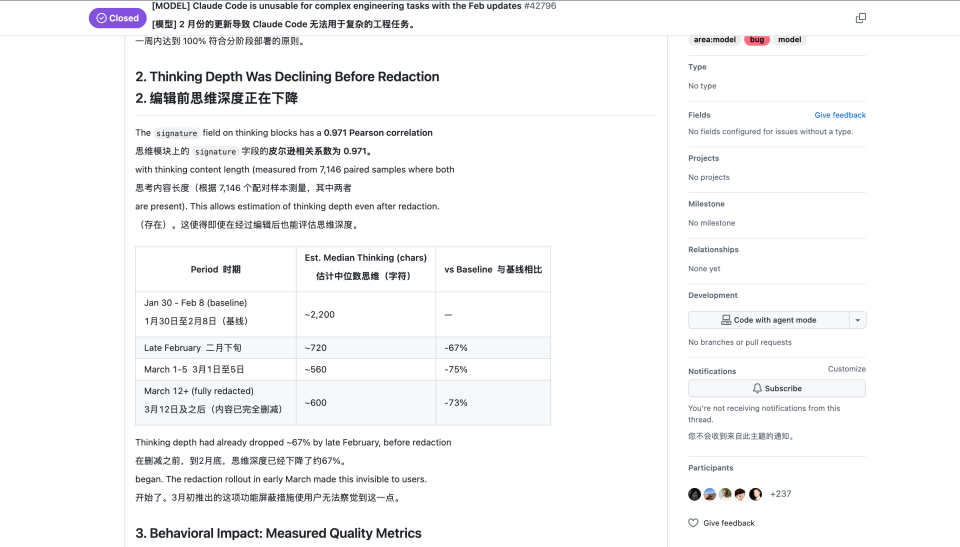Click the Jan 30 - Feb 8 (baseline) cell
This screenshot has height=547, width=960.
pos(216,314)
